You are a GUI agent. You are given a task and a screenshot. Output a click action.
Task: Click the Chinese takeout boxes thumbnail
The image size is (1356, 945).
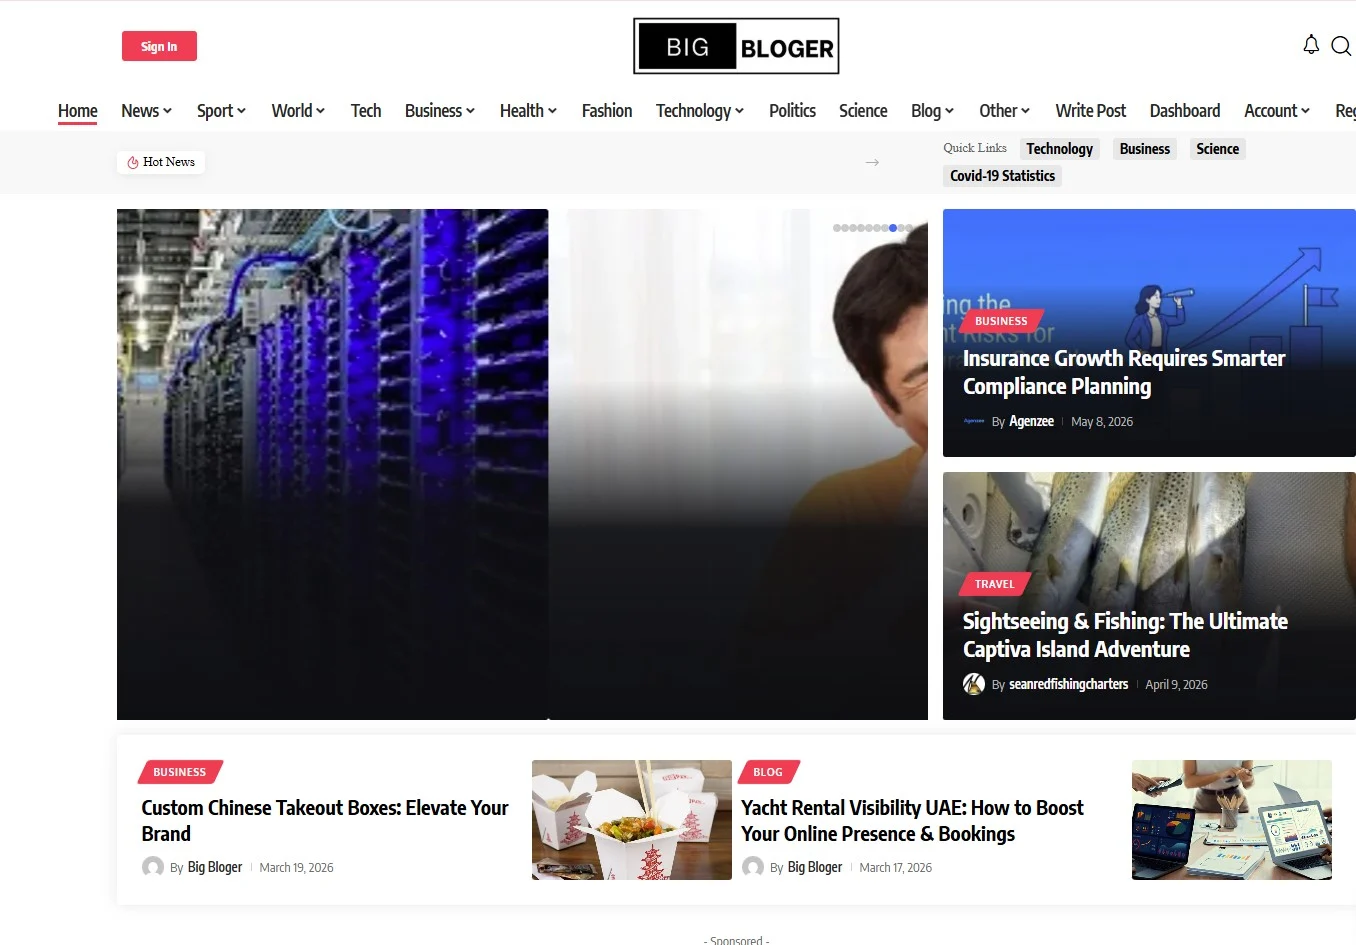tap(632, 820)
